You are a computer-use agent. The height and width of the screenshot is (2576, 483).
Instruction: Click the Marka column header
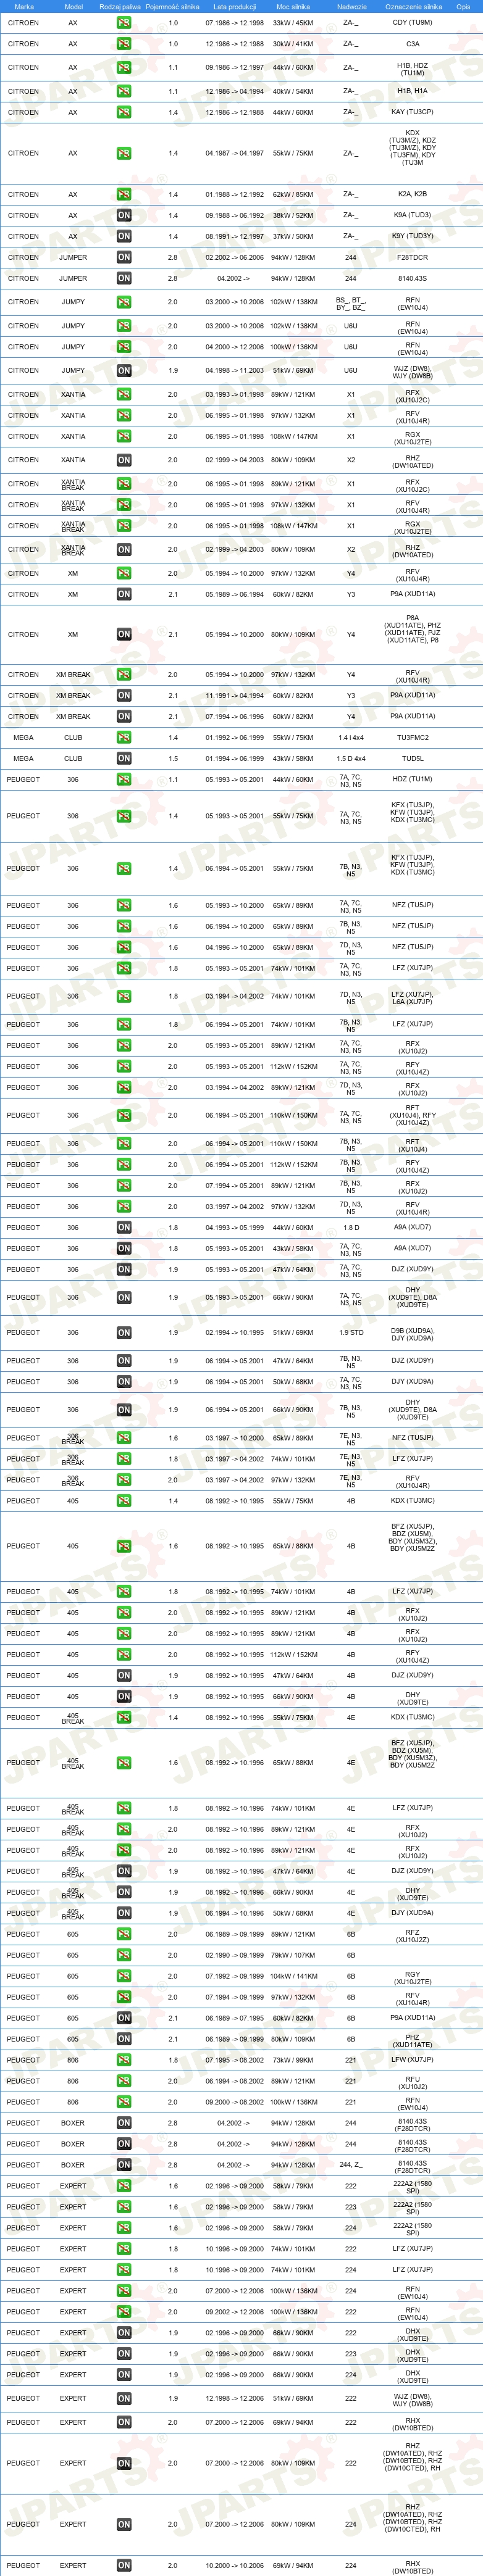[24, 6]
